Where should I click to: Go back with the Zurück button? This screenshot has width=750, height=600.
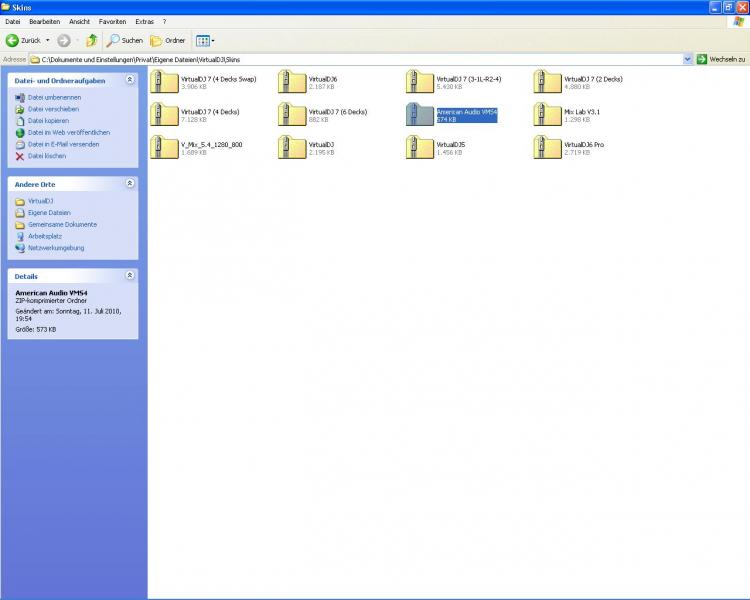point(23,41)
